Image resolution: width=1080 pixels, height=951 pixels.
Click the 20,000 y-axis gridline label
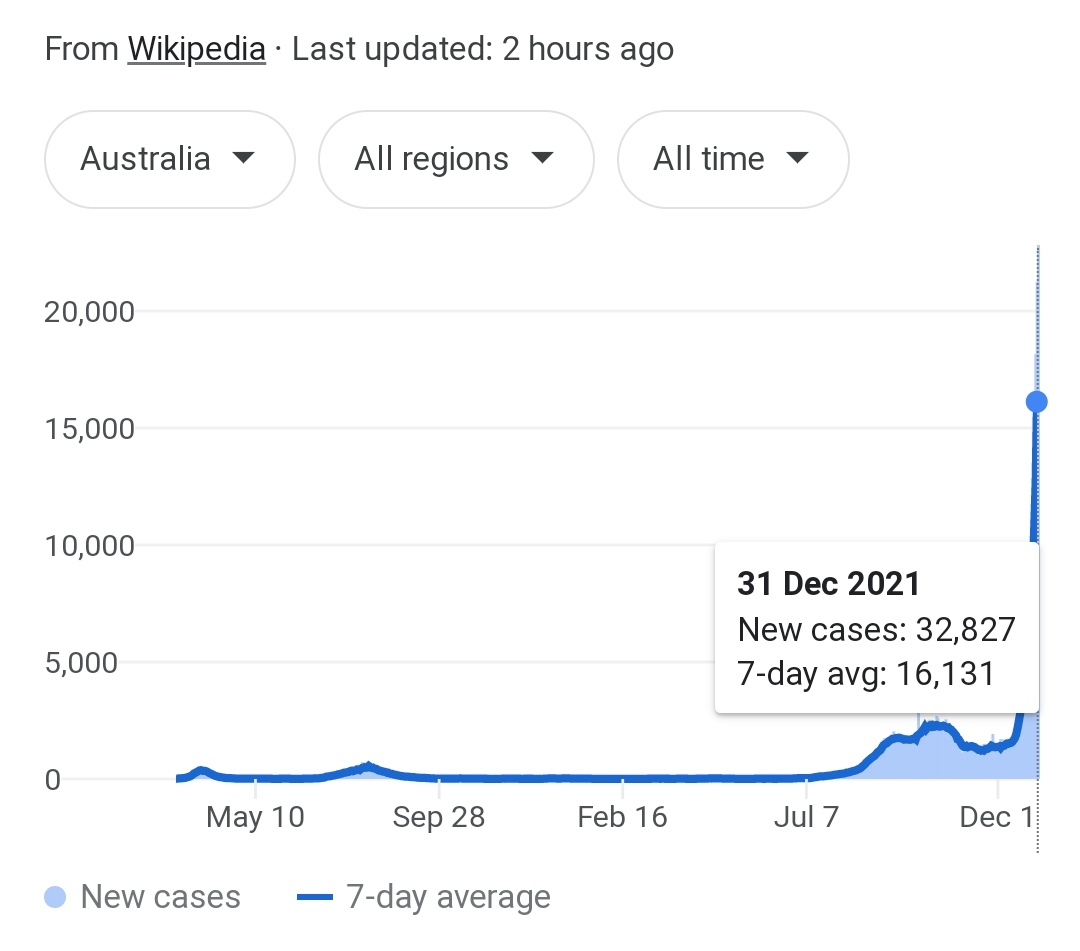(90, 312)
